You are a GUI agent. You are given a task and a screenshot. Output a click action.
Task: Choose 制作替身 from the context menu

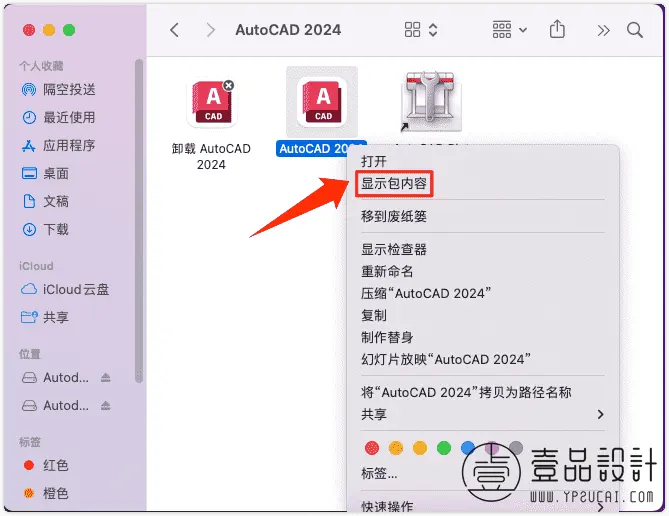coord(387,337)
